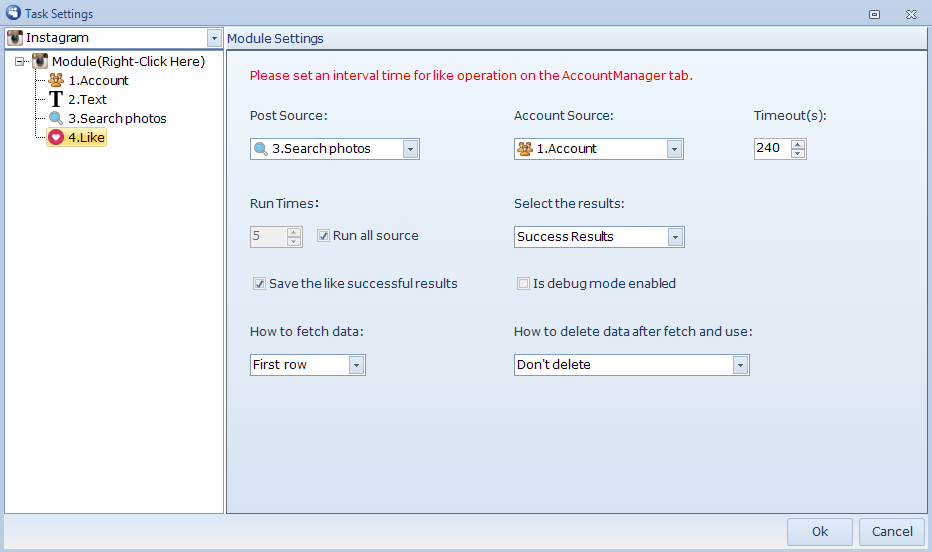Click the Account people icon in tree

click(56, 81)
